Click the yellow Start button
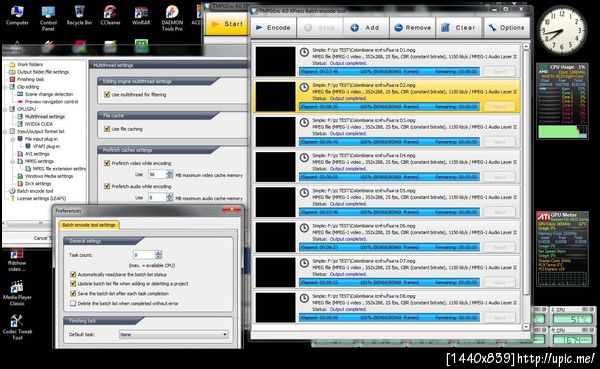Image resolution: width=600 pixels, height=369 pixels. [x=227, y=24]
